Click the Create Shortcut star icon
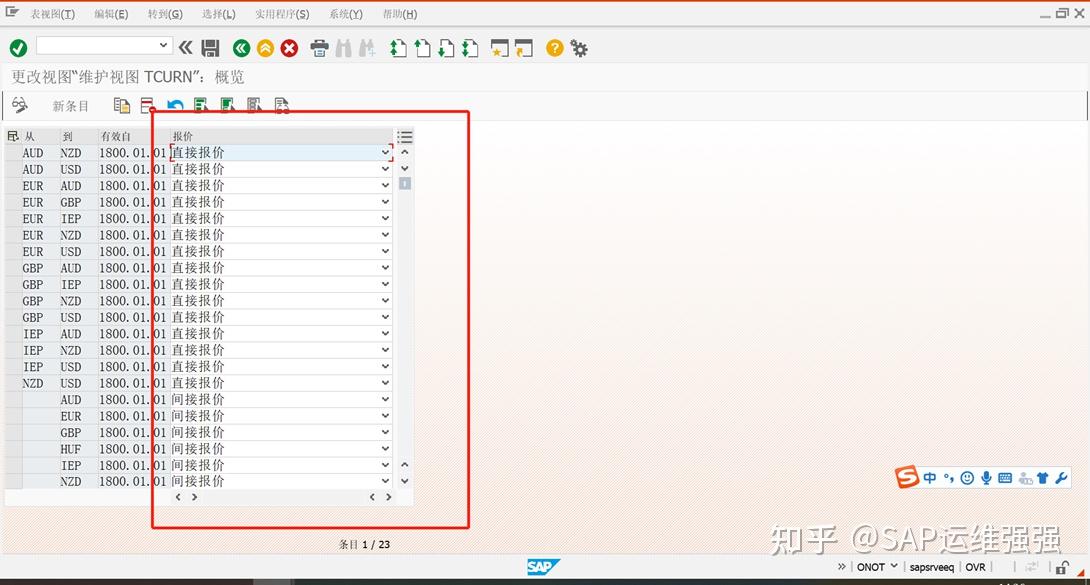1090x585 pixels. coord(497,47)
